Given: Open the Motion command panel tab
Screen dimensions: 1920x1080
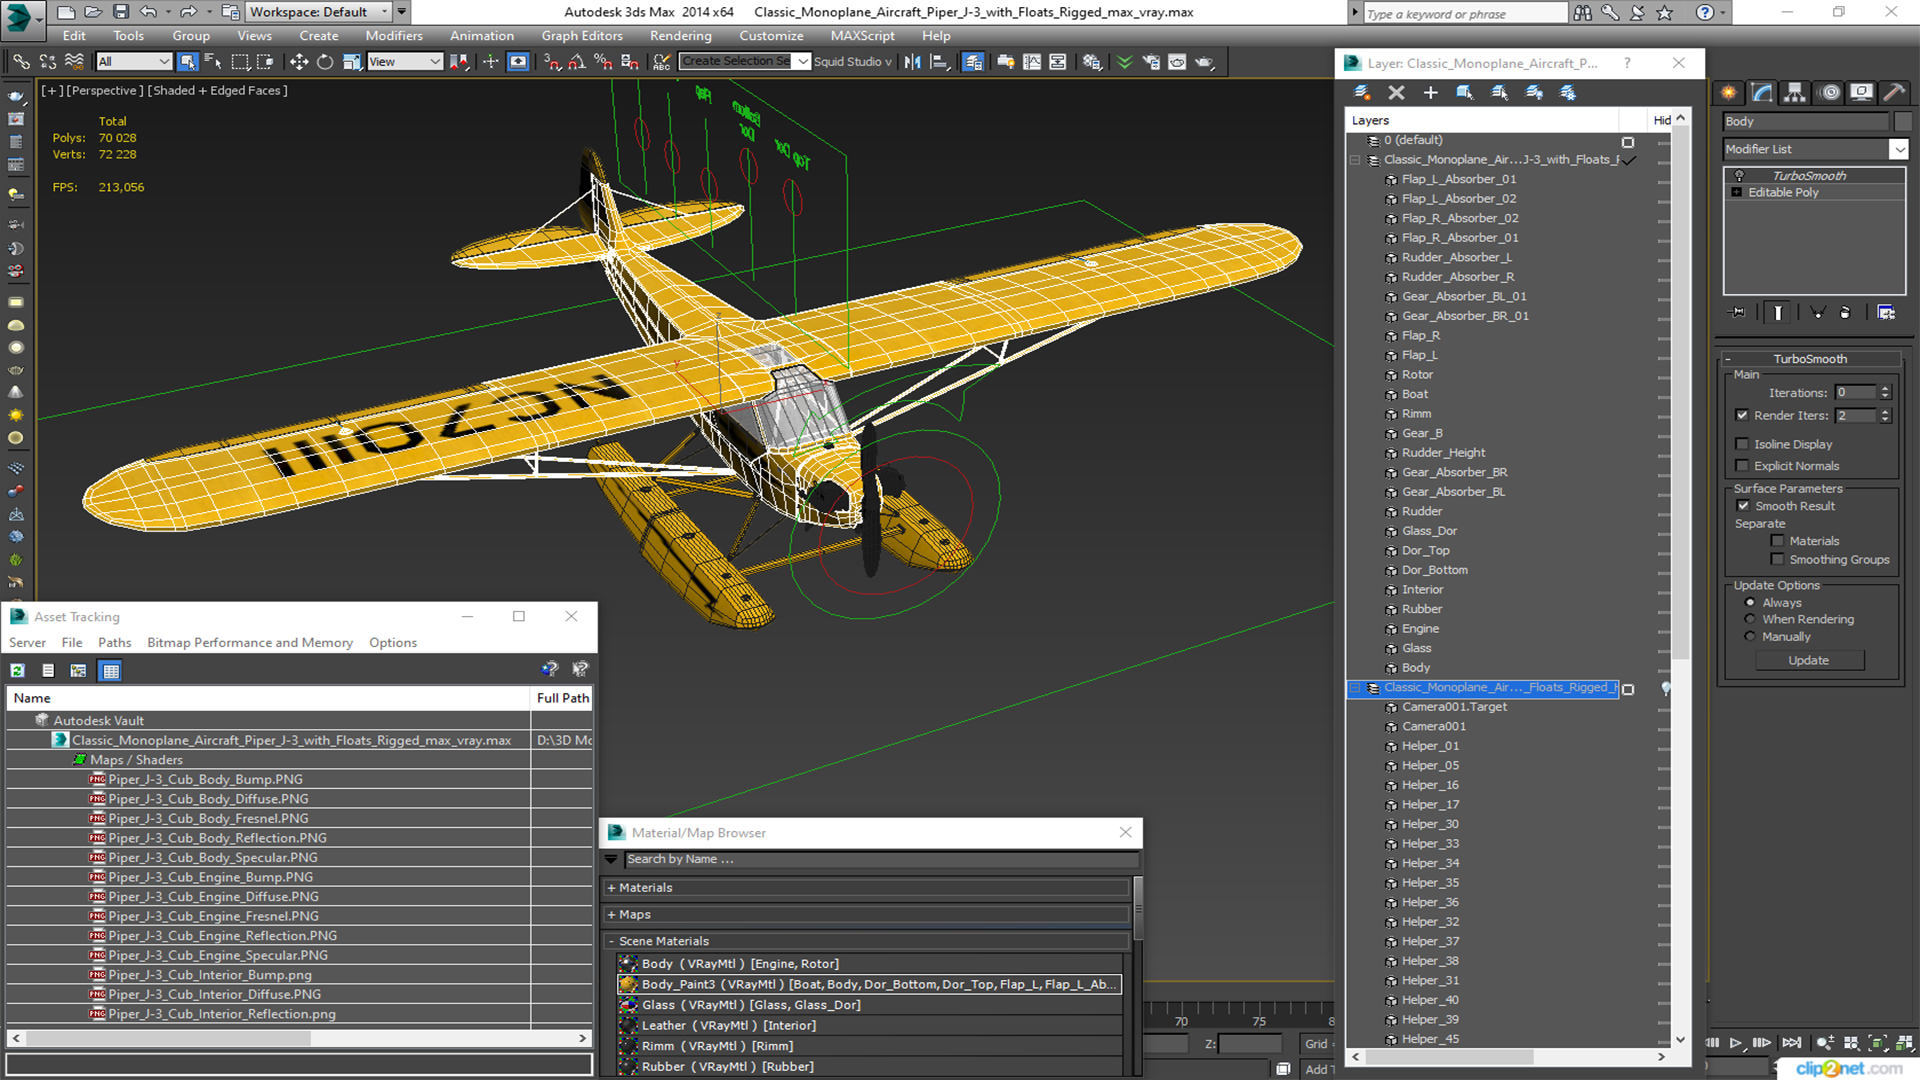Looking at the screenshot, I should (1830, 93).
